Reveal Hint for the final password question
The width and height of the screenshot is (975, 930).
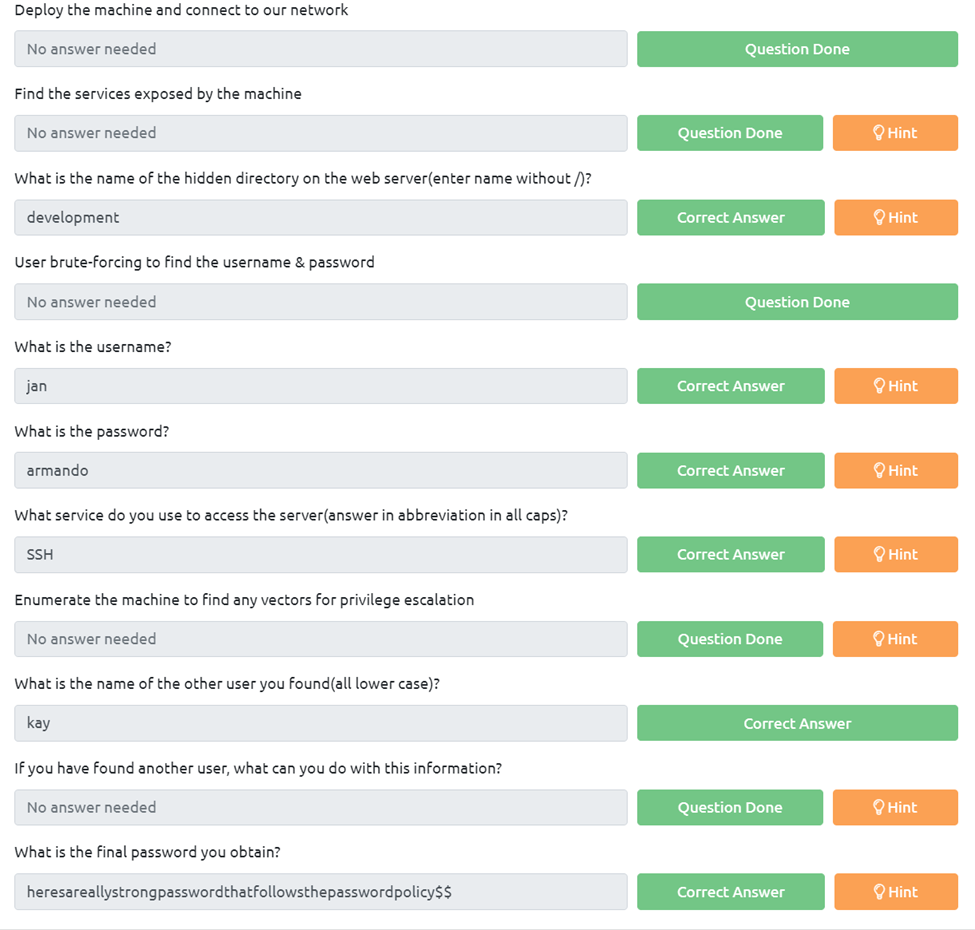point(895,892)
